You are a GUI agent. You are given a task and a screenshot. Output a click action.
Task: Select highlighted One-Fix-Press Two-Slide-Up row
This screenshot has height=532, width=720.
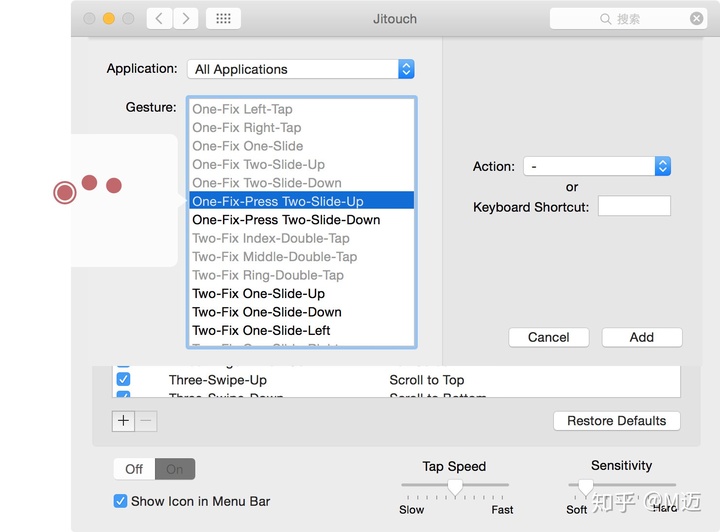click(x=301, y=201)
